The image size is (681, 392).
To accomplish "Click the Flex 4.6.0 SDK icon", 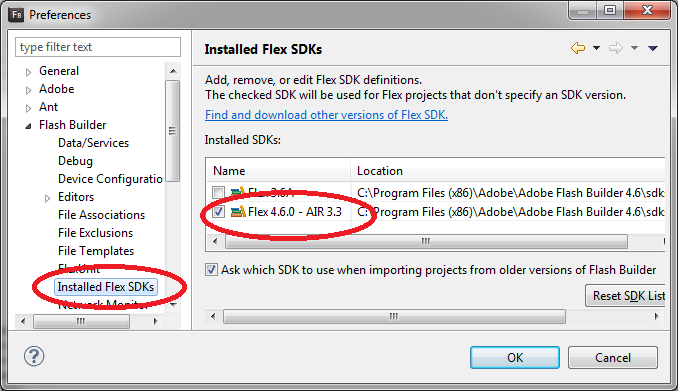I will click(x=238, y=211).
